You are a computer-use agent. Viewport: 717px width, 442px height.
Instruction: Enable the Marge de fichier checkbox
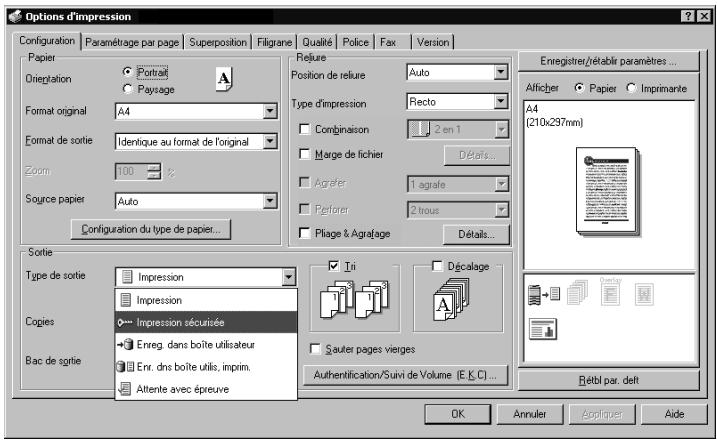[x=304, y=154]
